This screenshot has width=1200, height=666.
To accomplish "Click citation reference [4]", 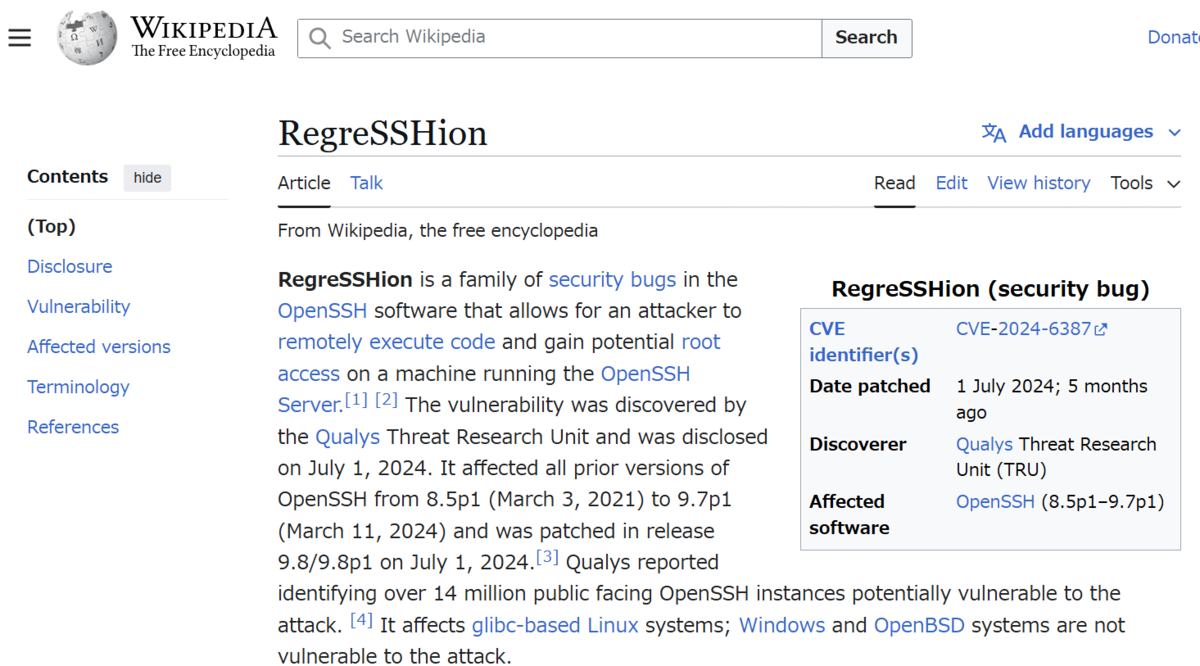I will point(362,621).
